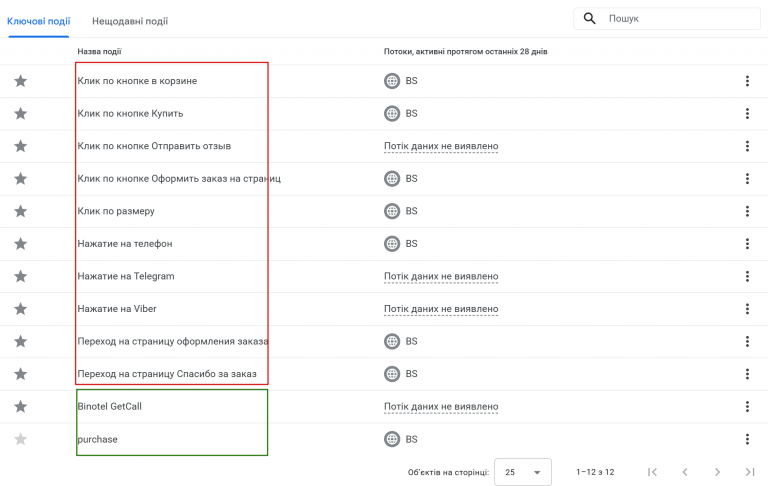Click Потік даних не виявлено for Отправить отзыв
768x486 pixels.
(x=441, y=146)
